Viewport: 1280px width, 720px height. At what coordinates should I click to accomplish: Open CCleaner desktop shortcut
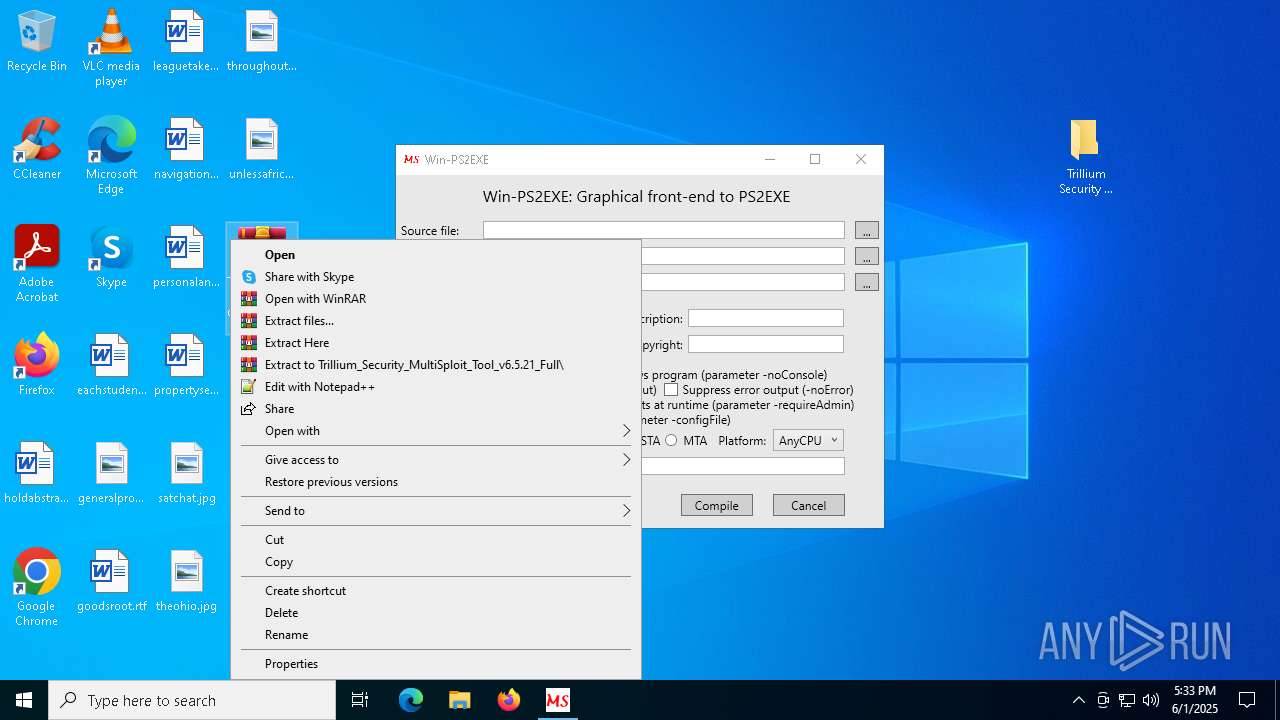pyautogui.click(x=37, y=150)
